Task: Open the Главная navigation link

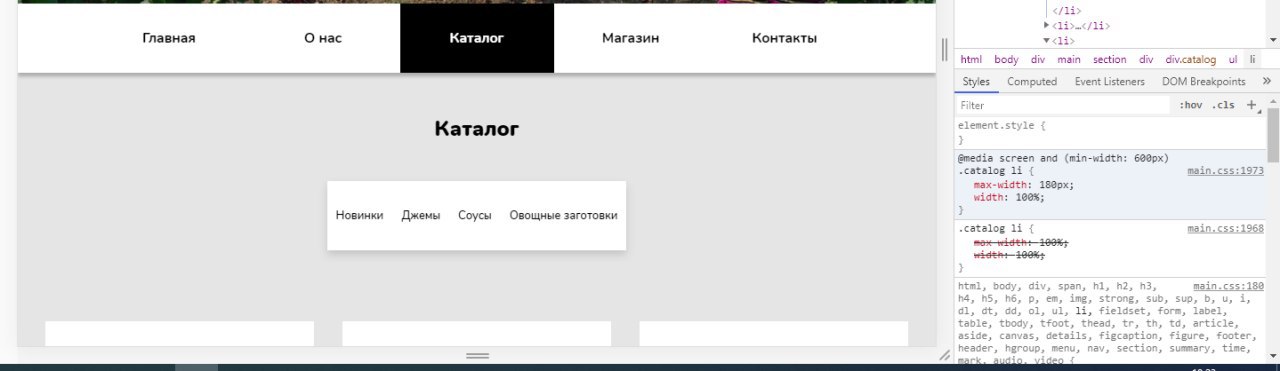Action: (169, 38)
